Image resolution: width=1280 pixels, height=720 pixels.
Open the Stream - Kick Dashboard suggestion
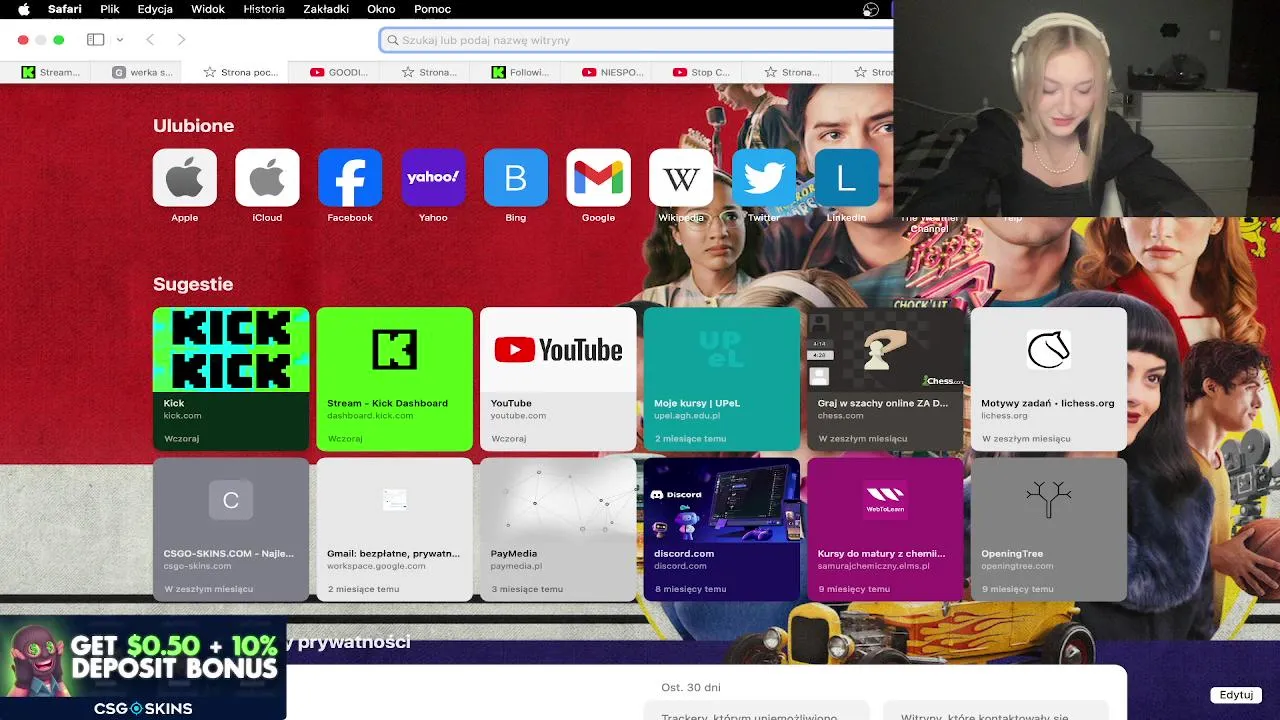394,379
